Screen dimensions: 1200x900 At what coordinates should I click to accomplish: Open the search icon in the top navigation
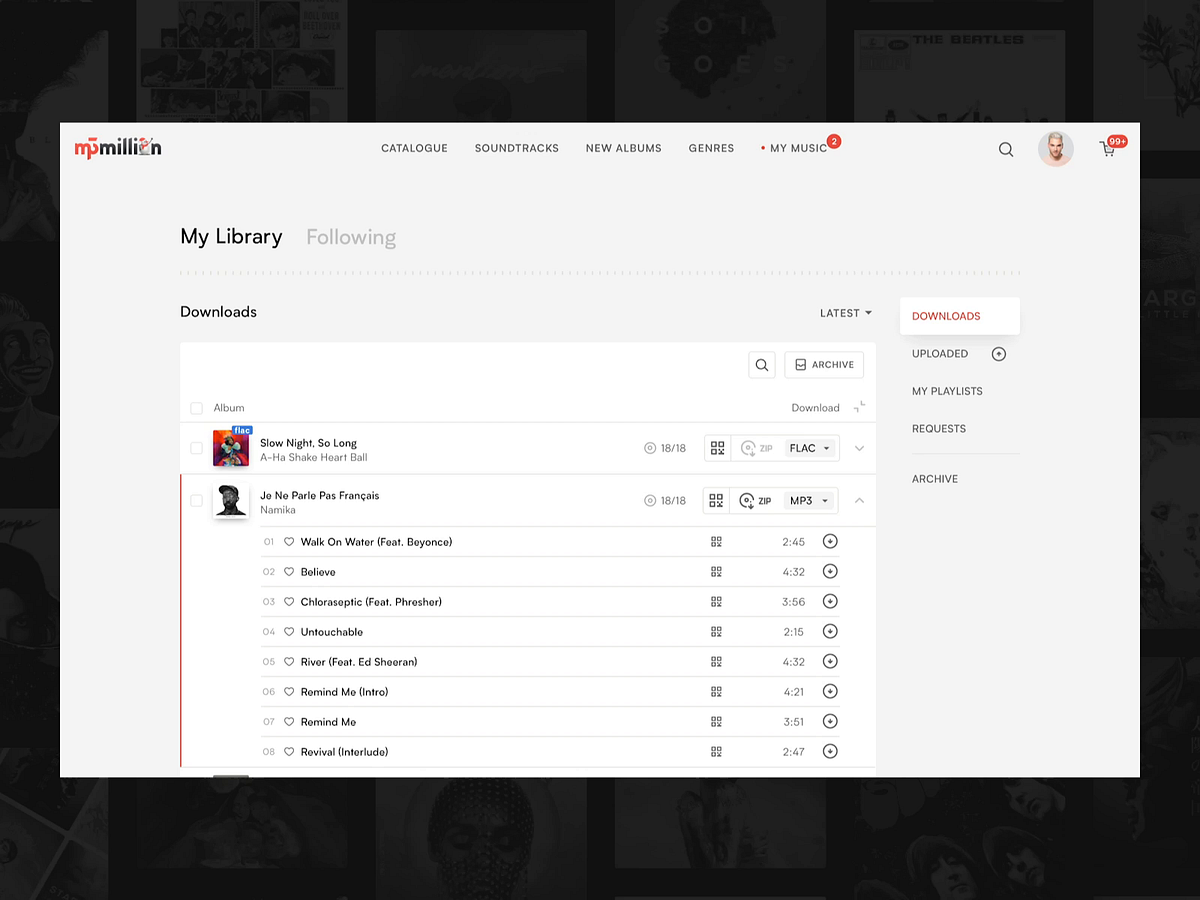pos(1005,149)
